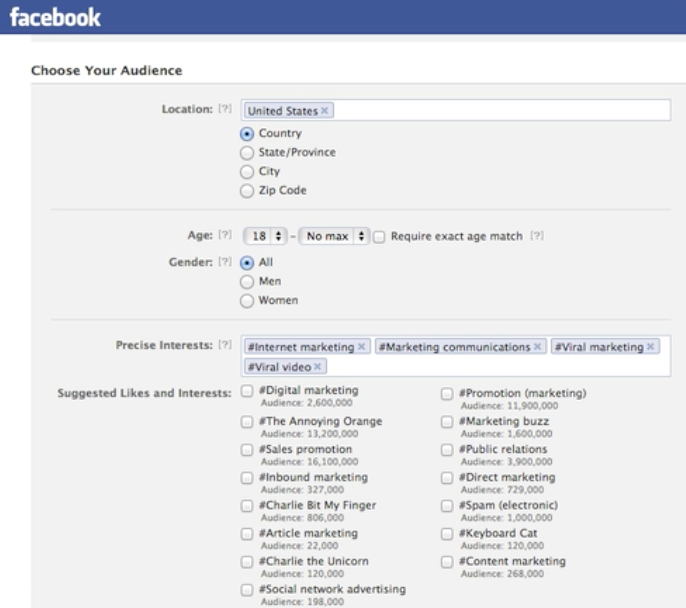The height and width of the screenshot is (608, 686).
Task: Remove #Viral marketing interest tag
Action: (651, 346)
